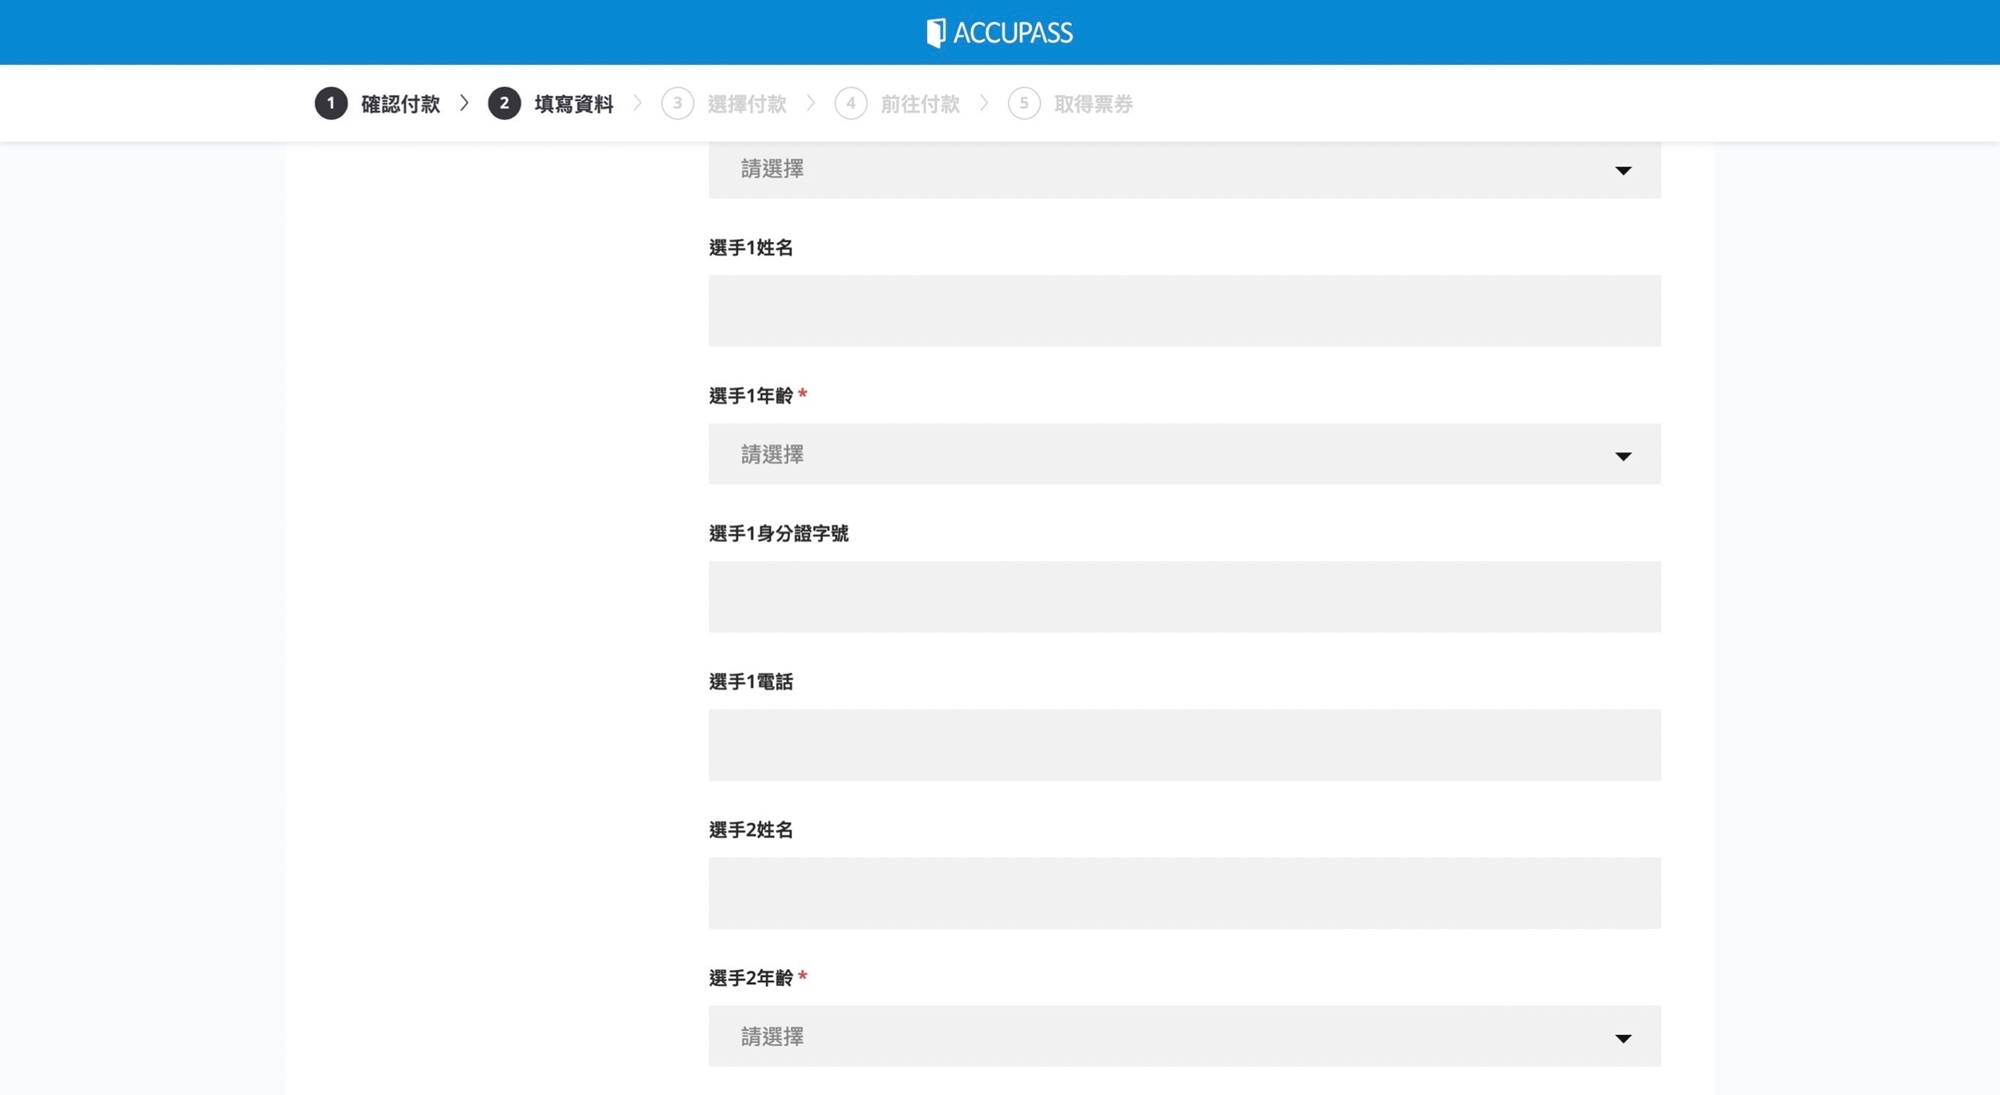Focus the 選手1姓名 input field

(x=1183, y=311)
